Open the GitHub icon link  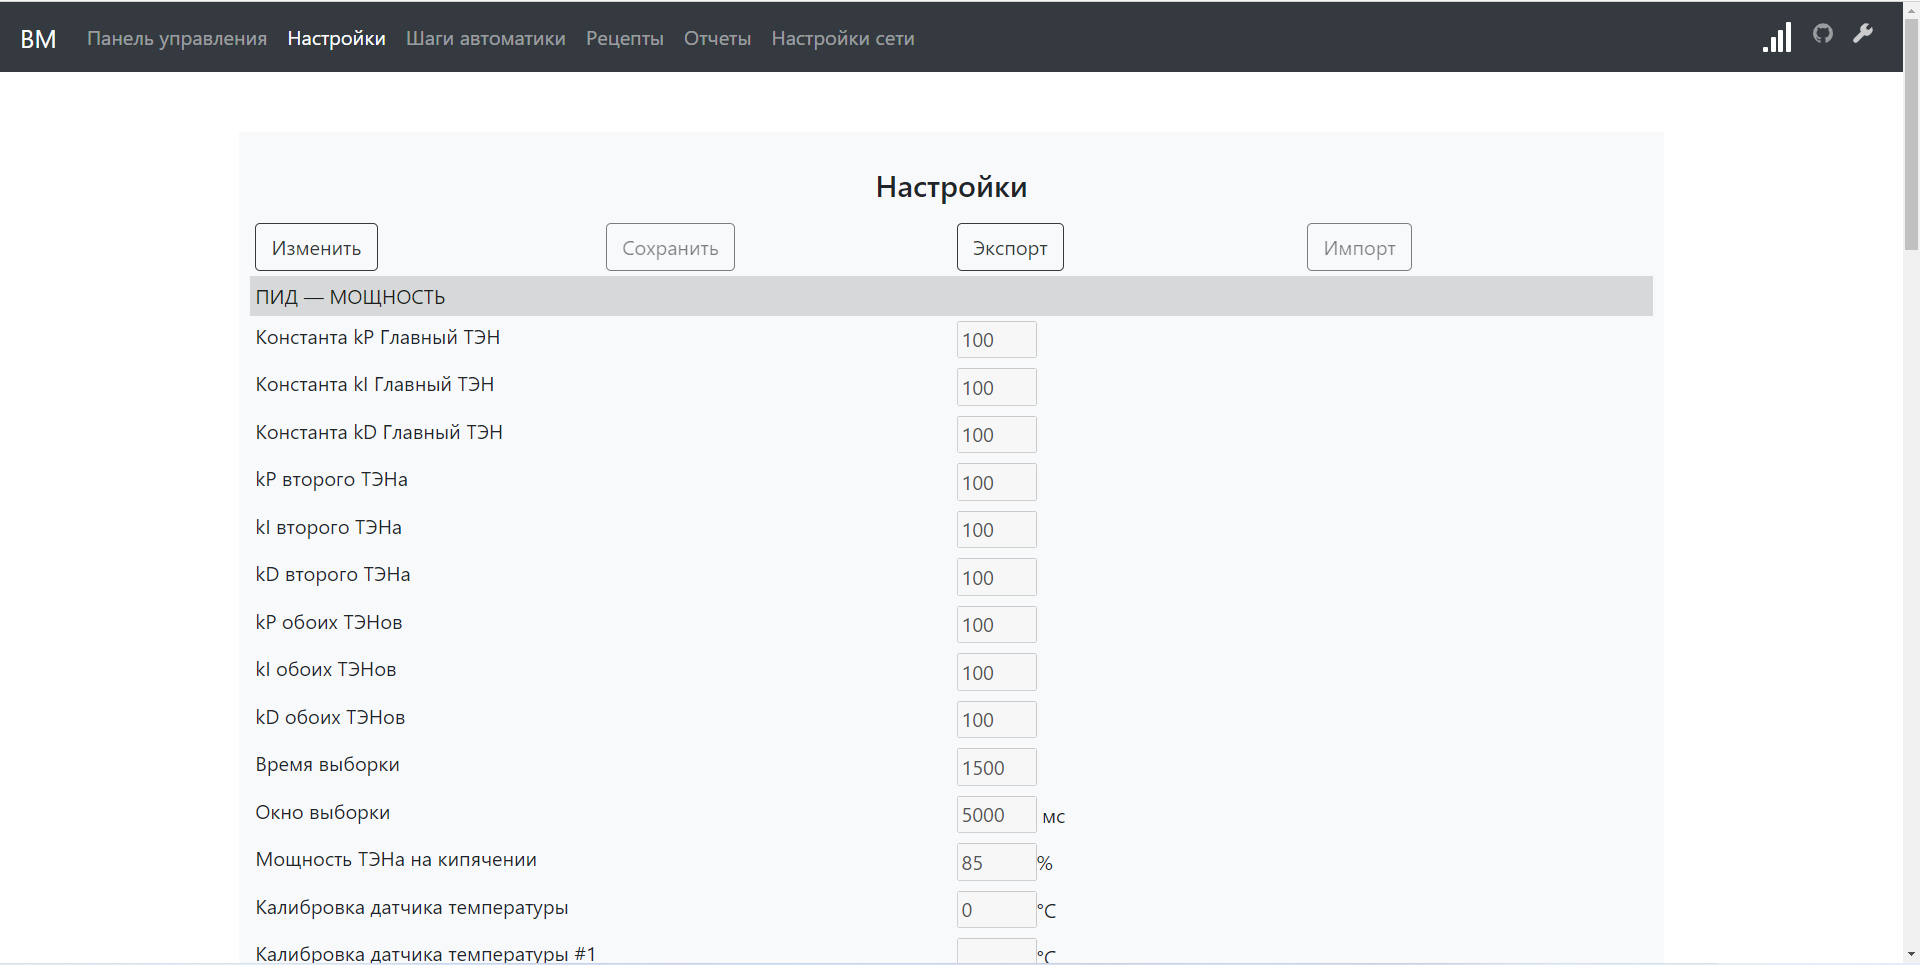(x=1823, y=33)
